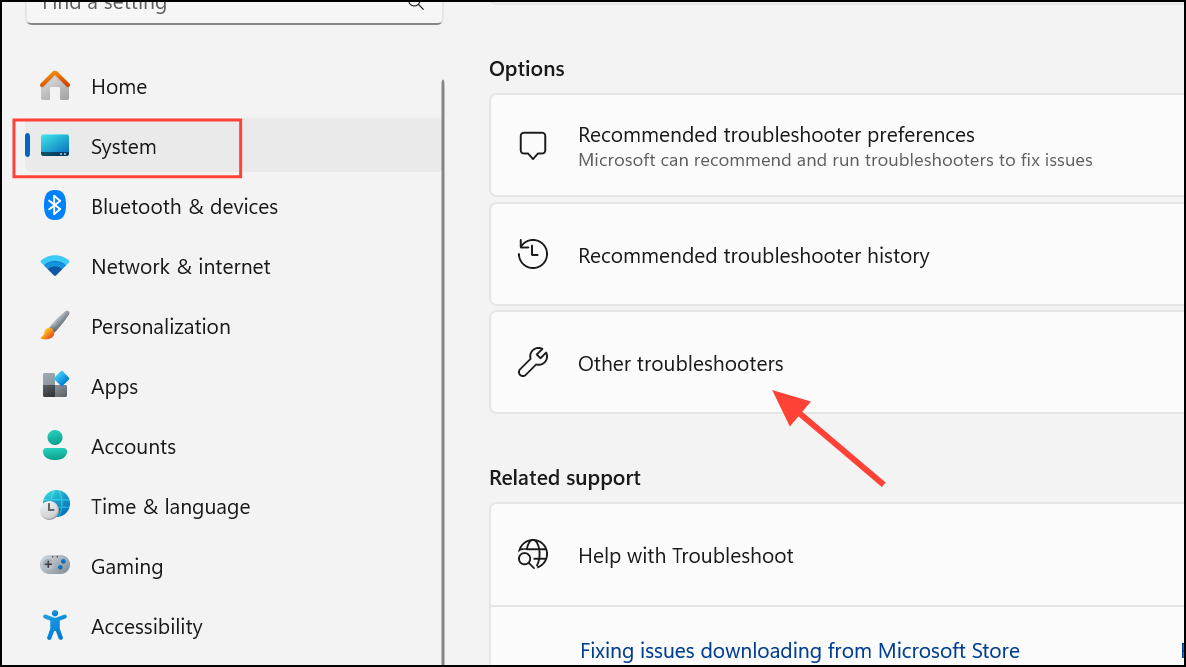
Task: Expand Help with Troubleshoot section
Action: [686, 556]
